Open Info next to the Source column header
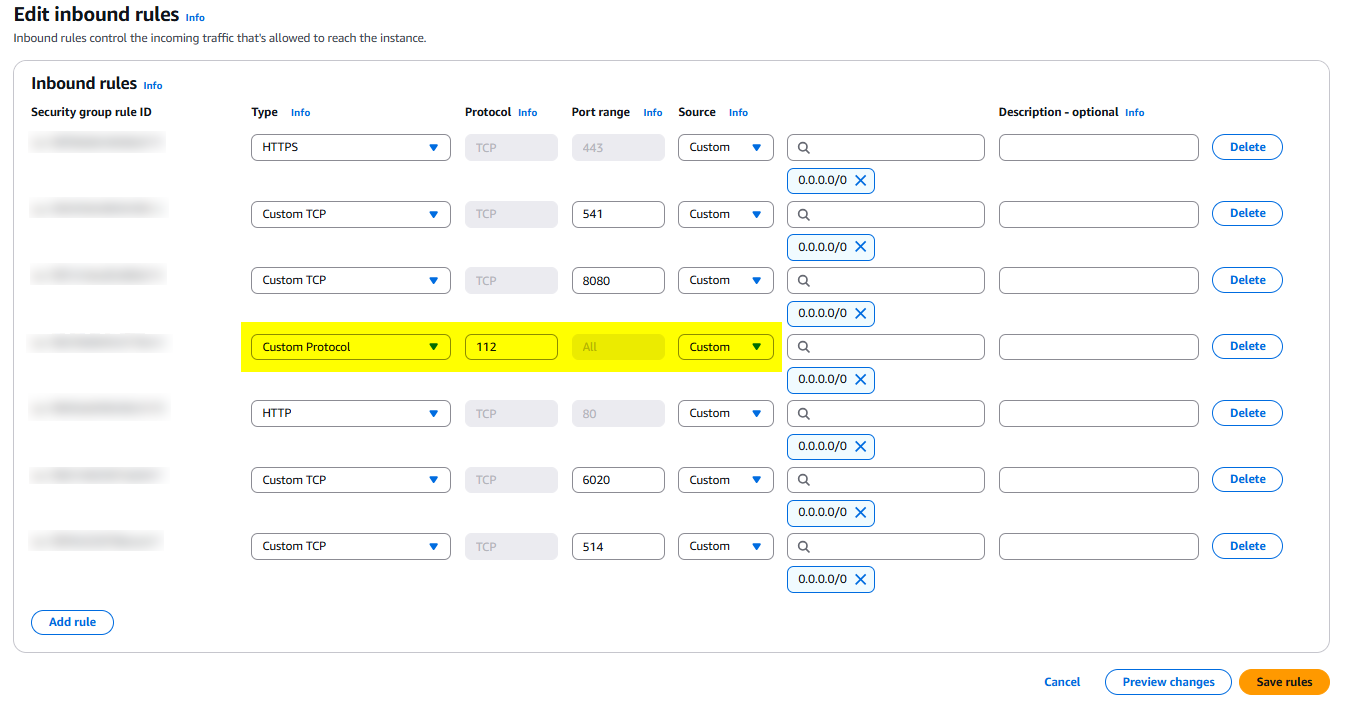Image resolution: width=1347 pixels, height=707 pixels. point(738,112)
